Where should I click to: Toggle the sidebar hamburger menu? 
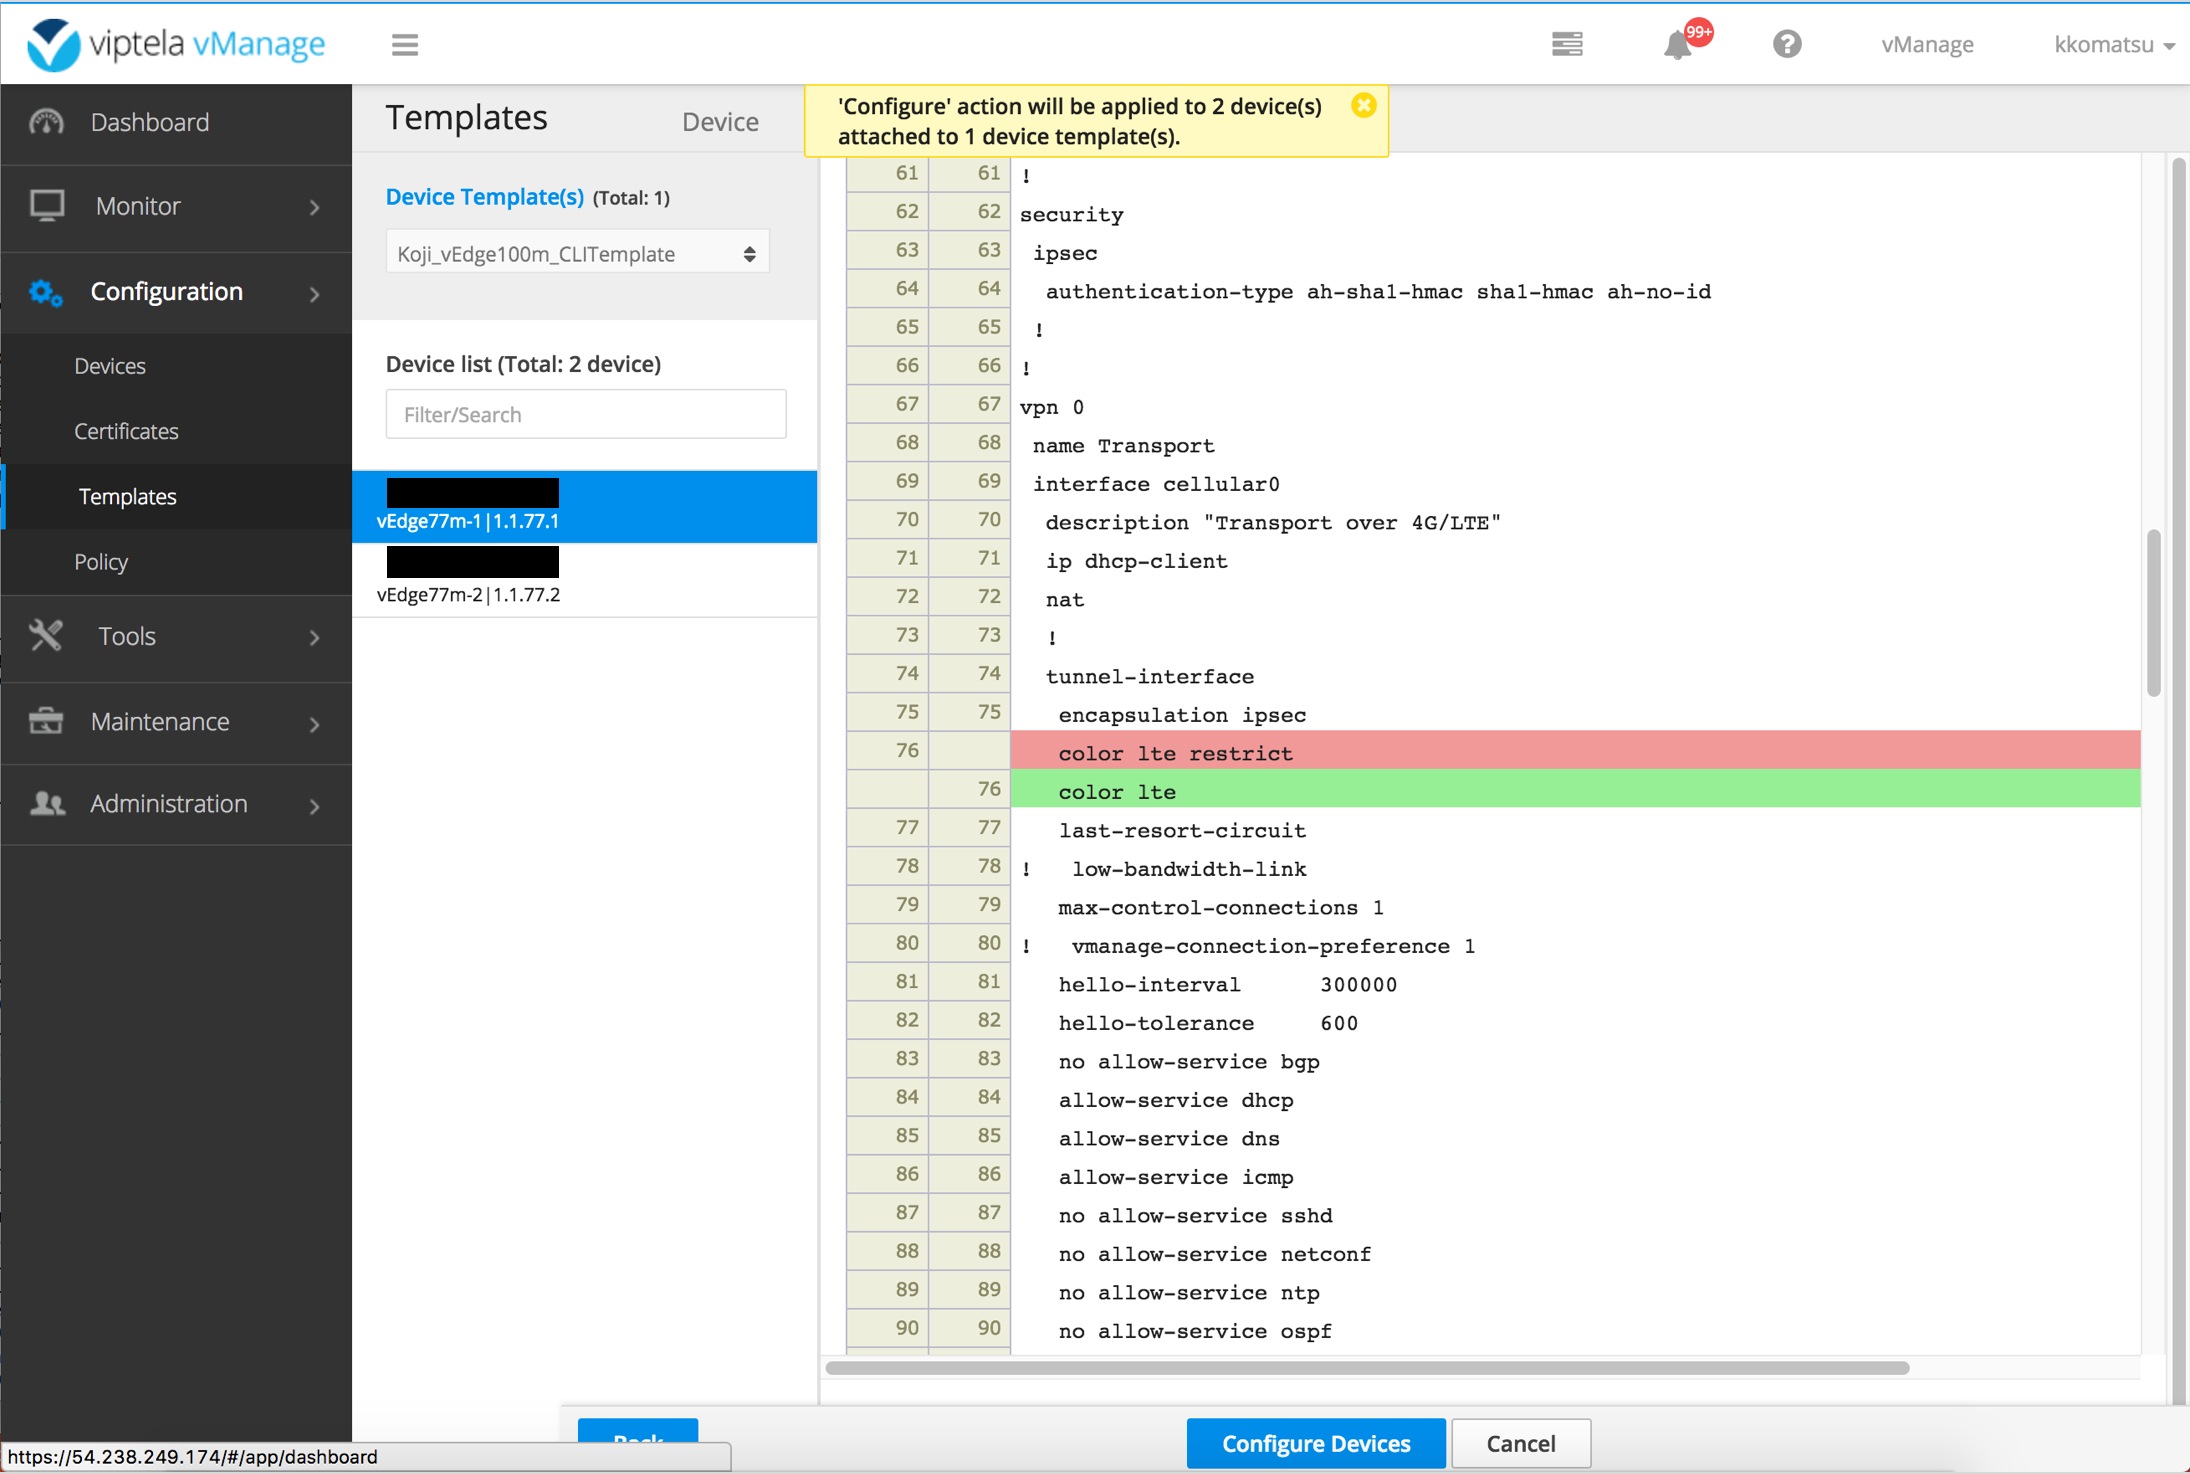(404, 44)
